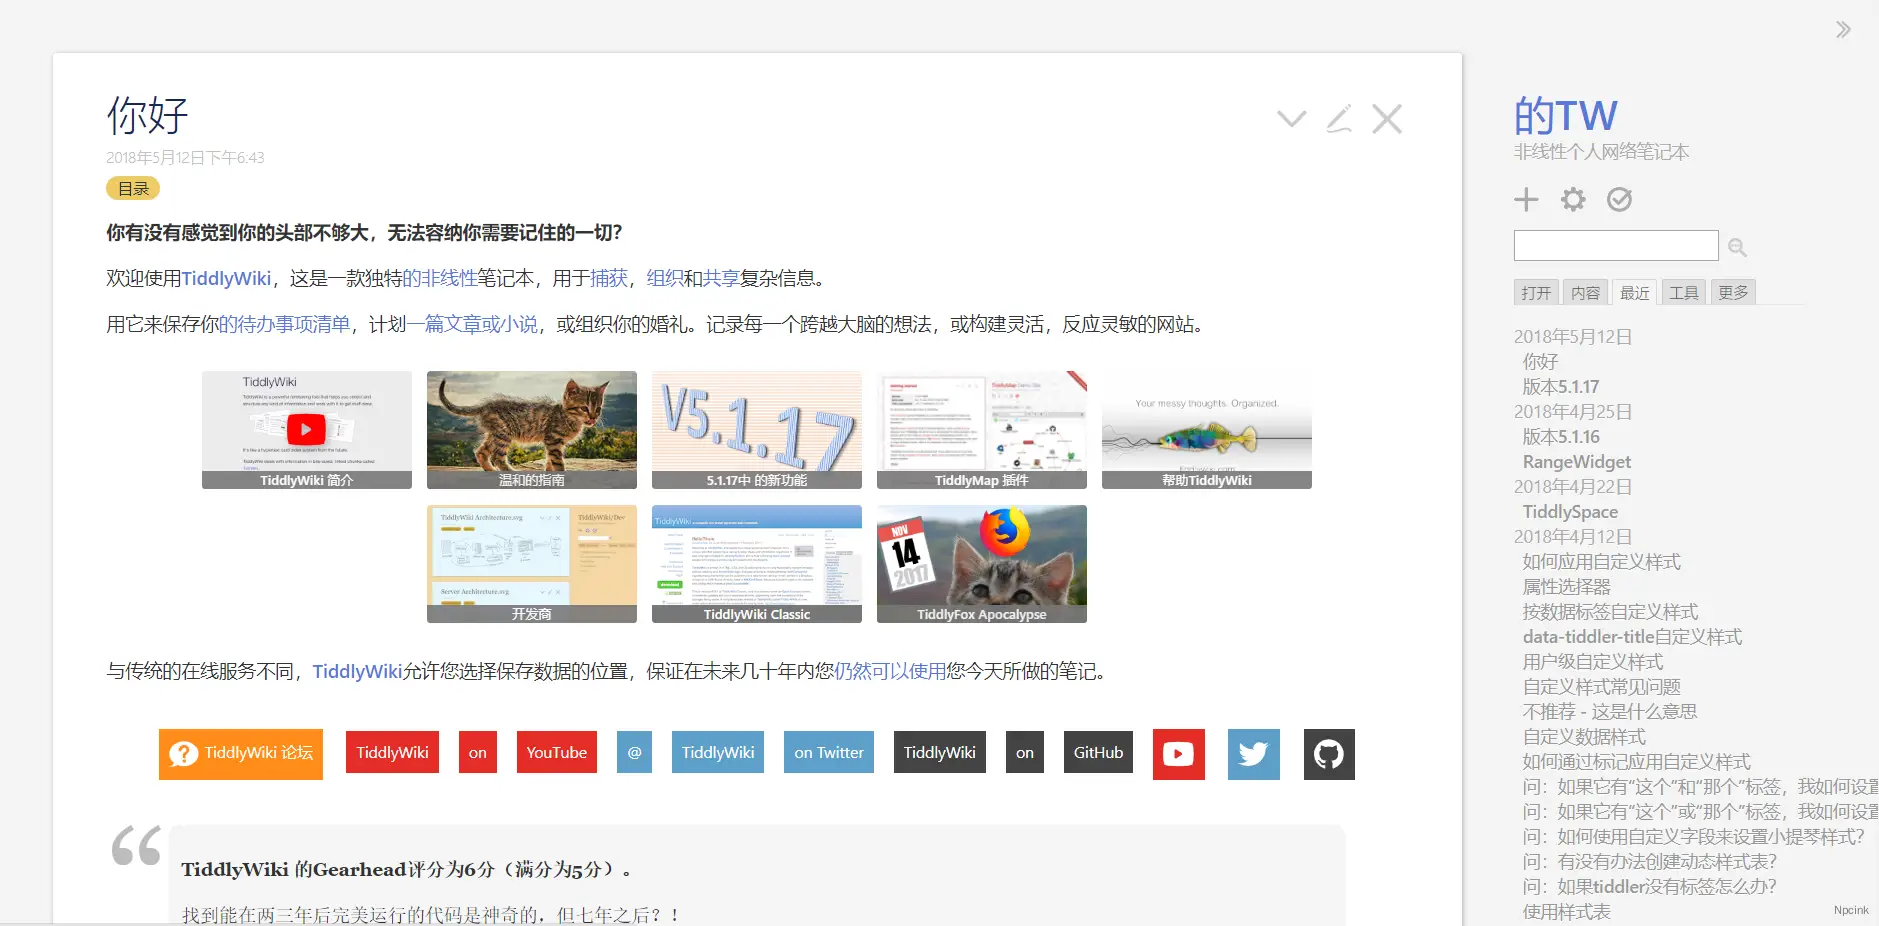Close the 你好 tiddler
The image size is (1879, 926).
coord(1387,119)
